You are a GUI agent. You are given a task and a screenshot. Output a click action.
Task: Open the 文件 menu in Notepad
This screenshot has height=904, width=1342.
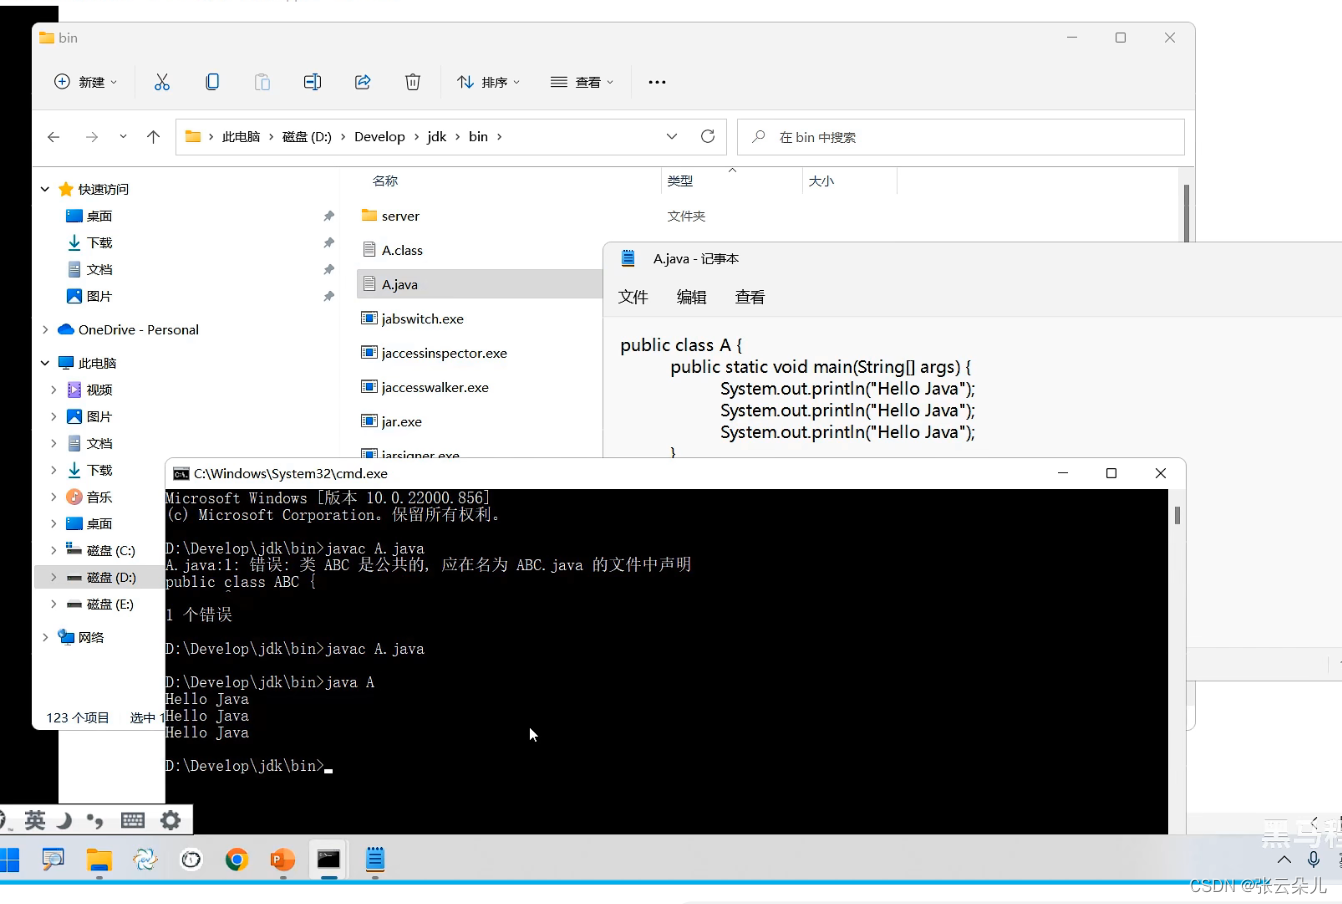634,296
